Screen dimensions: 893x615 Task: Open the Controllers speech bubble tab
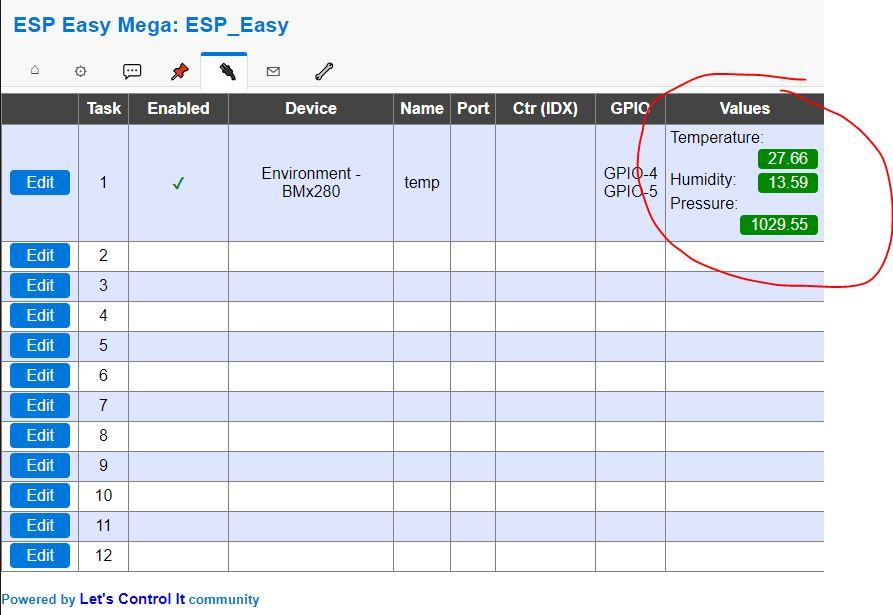click(x=132, y=71)
